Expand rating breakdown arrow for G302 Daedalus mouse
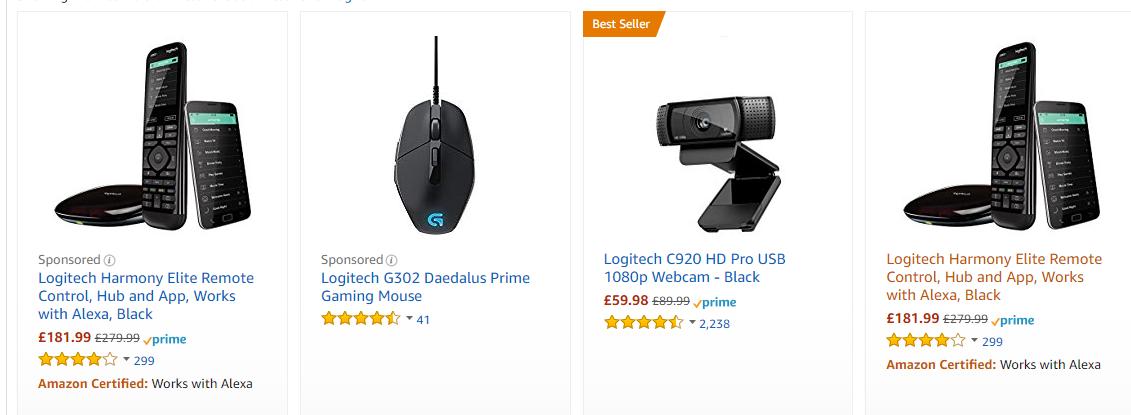Viewport: 1131px width, 415px height. tap(409, 319)
